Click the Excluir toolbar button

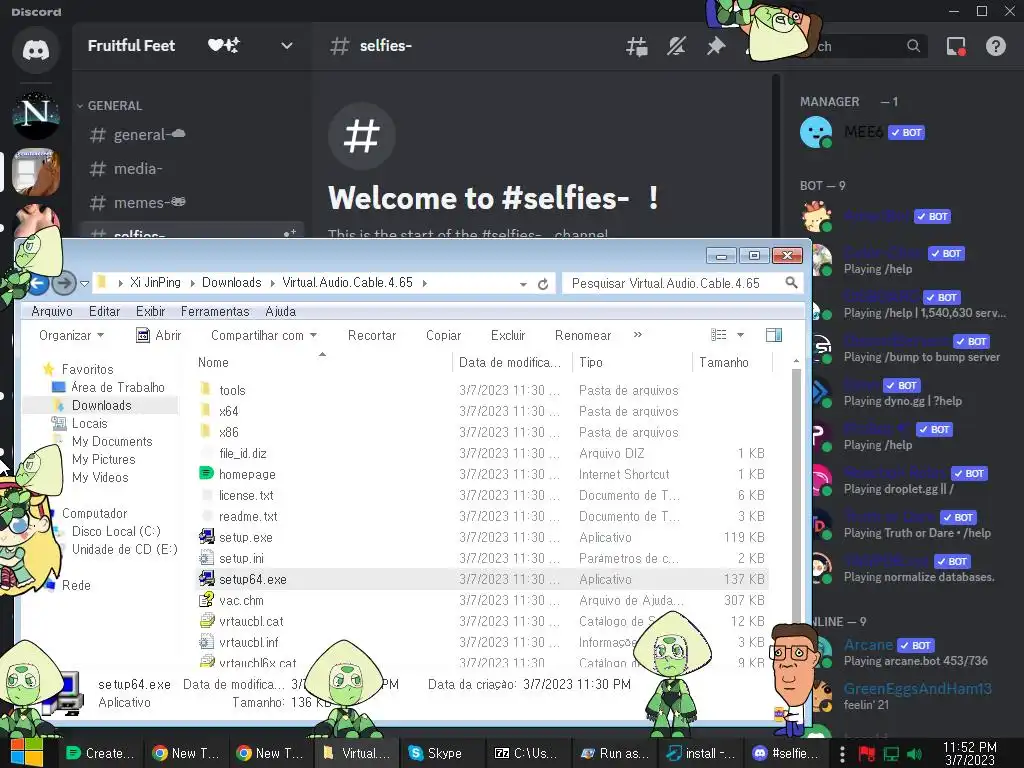[507, 335]
